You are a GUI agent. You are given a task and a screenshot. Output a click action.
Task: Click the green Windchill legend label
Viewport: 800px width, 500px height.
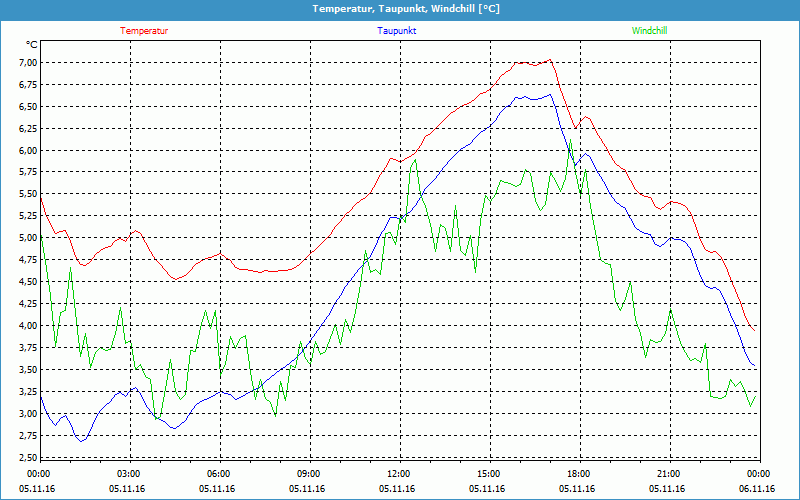click(x=650, y=31)
